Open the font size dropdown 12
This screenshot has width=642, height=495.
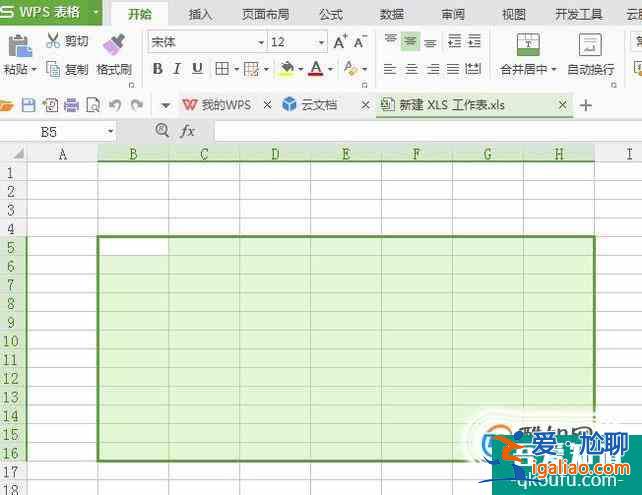pos(321,42)
